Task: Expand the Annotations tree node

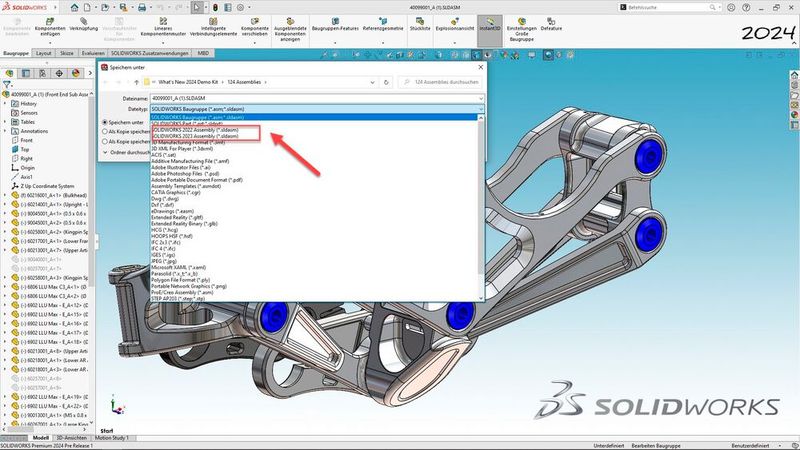Action: click(5, 131)
